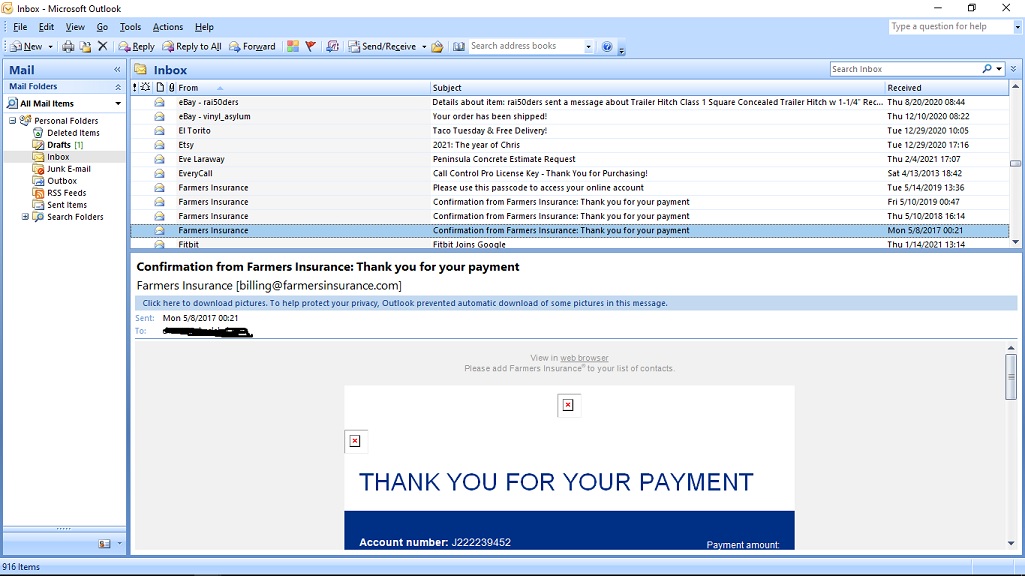
Task: Sort by Reminder bell column header
Action: [x=146, y=87]
